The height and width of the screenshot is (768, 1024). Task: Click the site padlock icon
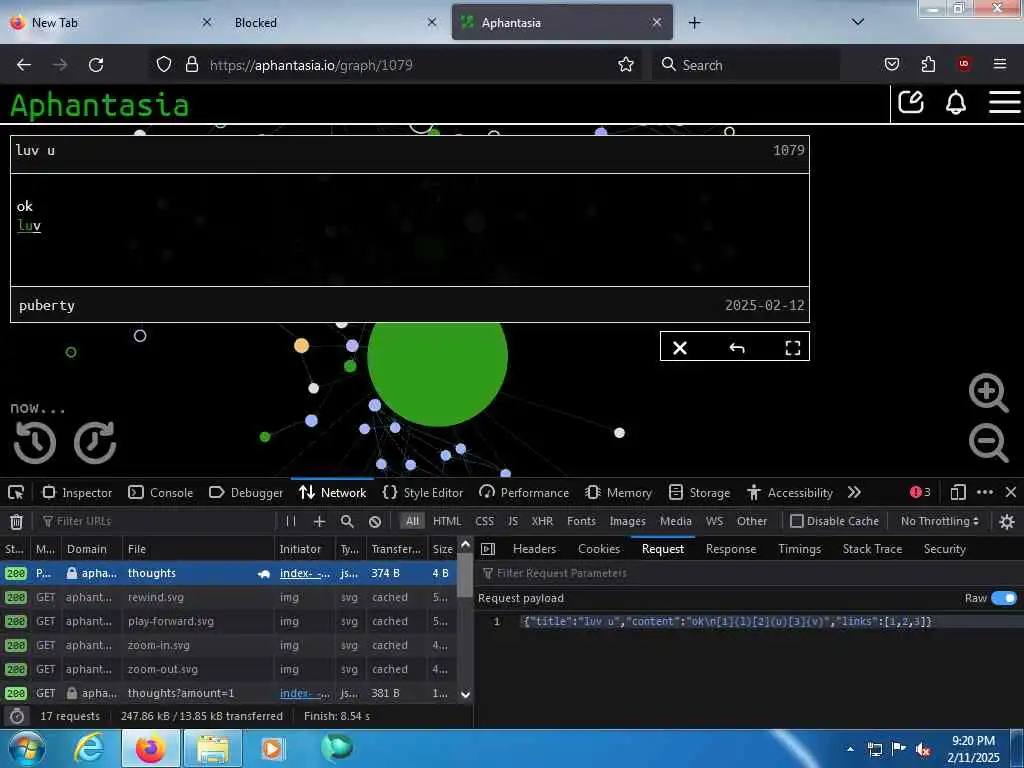[x=191, y=65]
